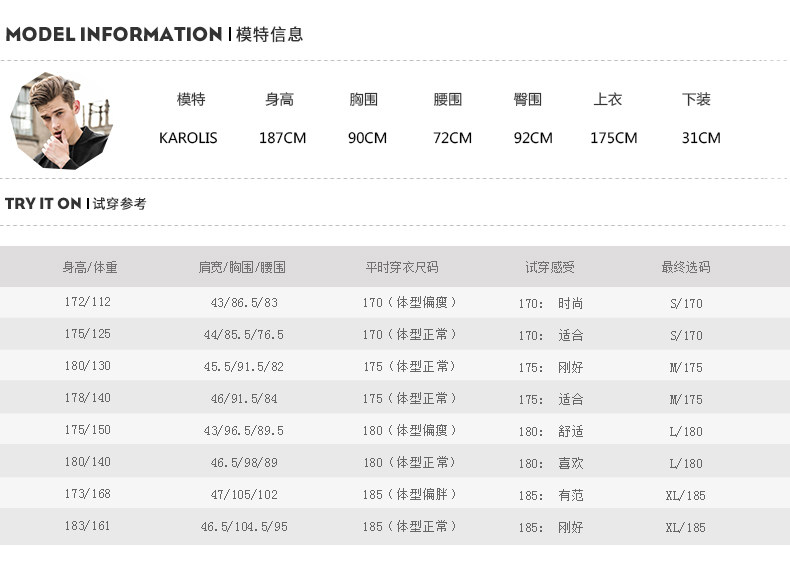Click the TRY IT ON heading
Screen dimensions: 790x580
[43, 203]
